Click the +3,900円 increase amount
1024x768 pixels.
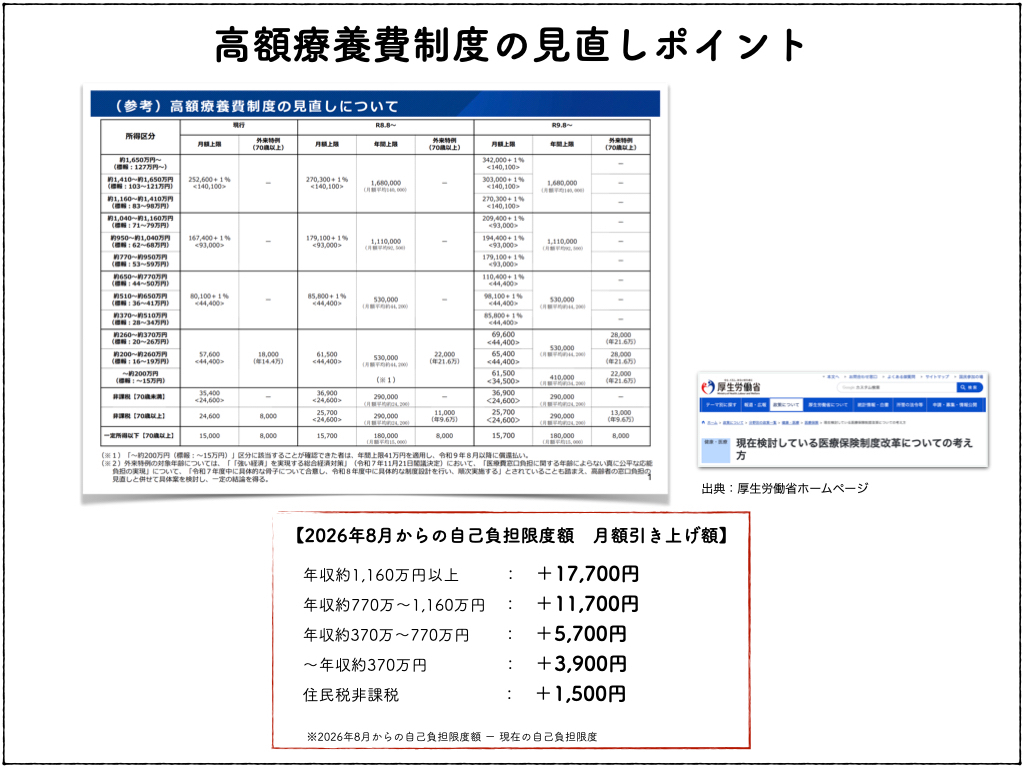coord(581,664)
